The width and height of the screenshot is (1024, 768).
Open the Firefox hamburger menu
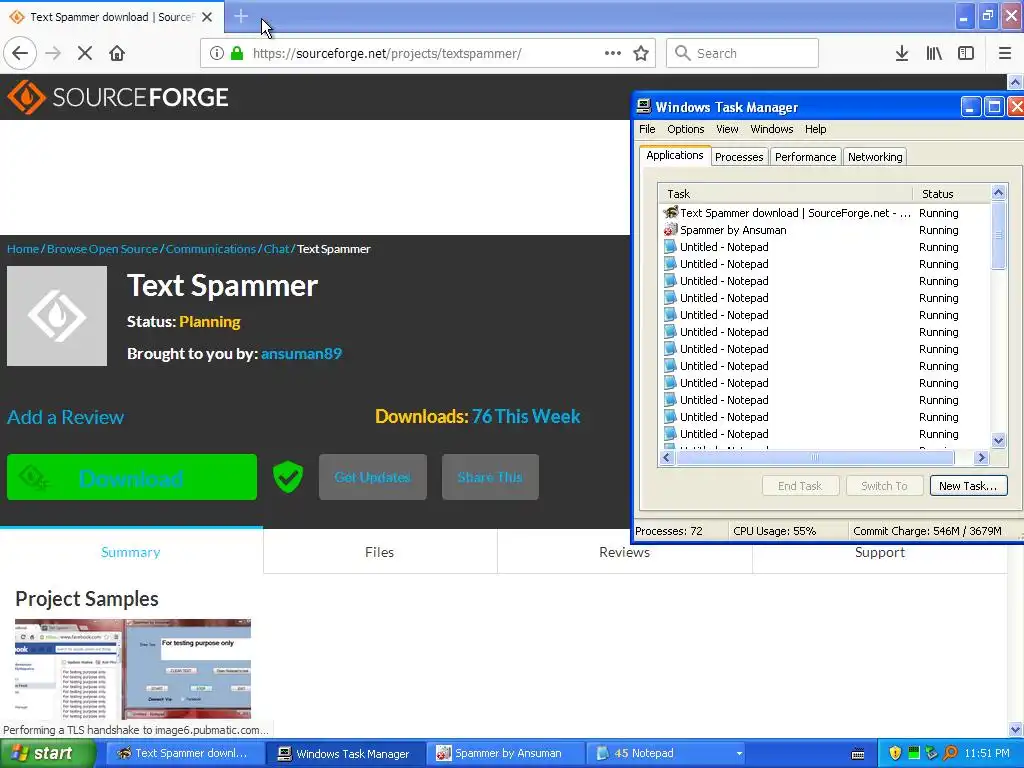tap(1005, 54)
